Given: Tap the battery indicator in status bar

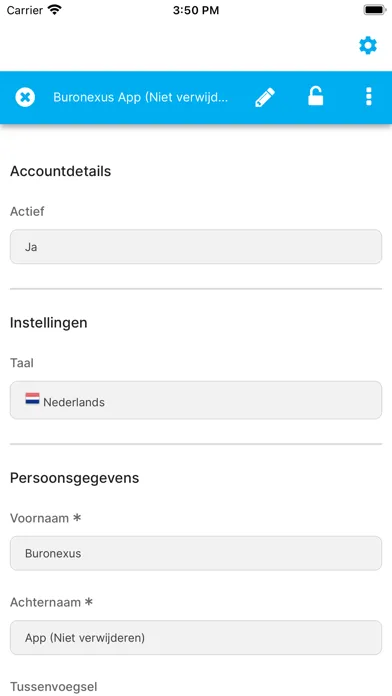Looking at the screenshot, I should (374, 10).
